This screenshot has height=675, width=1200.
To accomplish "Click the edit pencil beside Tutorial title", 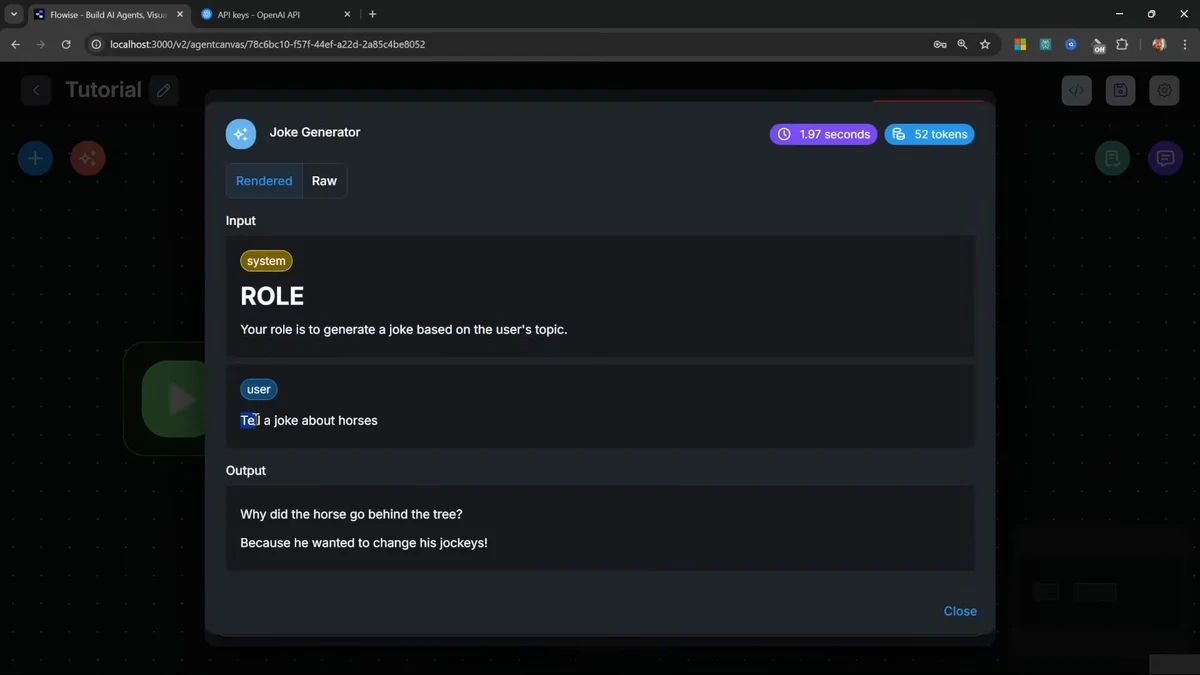I will [164, 90].
